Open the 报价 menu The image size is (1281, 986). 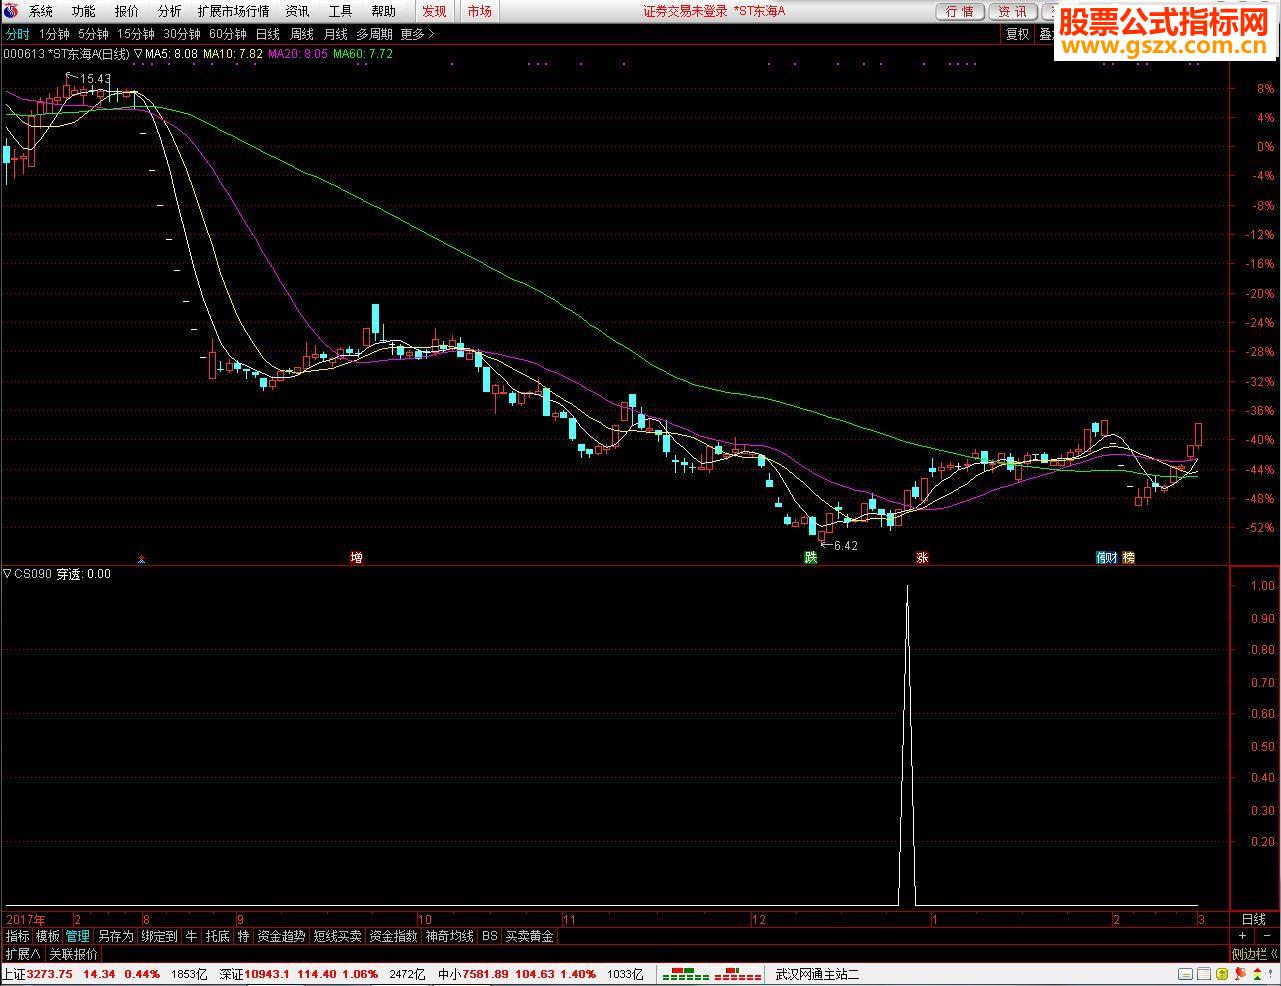point(126,11)
